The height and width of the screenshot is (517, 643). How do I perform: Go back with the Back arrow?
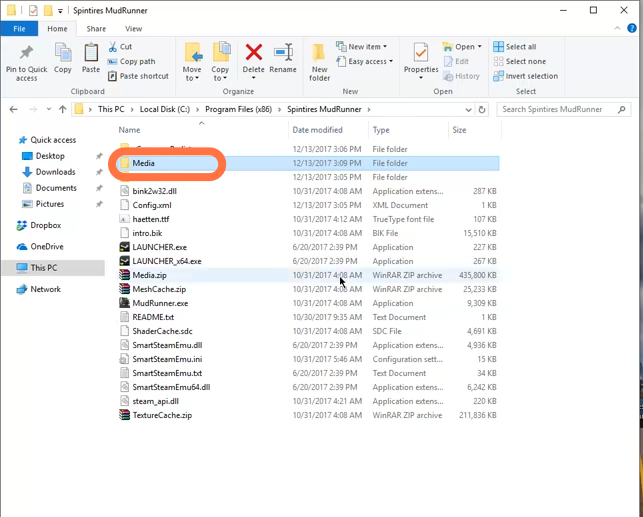(x=14, y=109)
